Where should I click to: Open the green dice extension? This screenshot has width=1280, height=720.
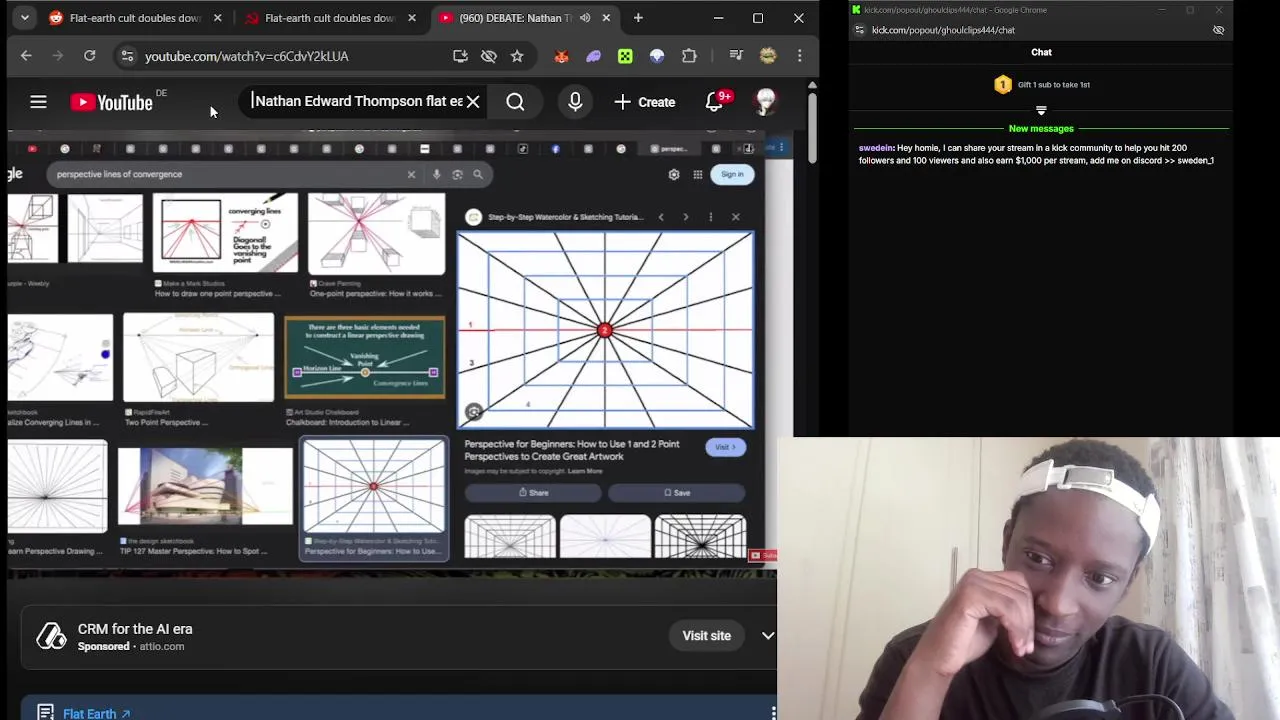(x=625, y=56)
